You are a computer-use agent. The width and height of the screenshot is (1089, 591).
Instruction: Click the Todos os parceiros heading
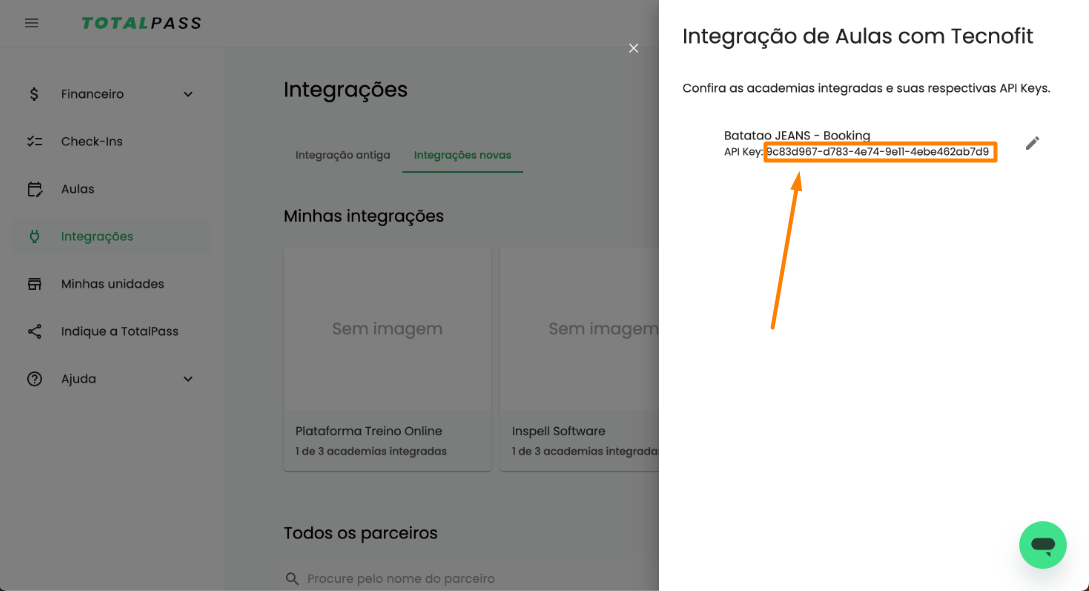coord(360,533)
